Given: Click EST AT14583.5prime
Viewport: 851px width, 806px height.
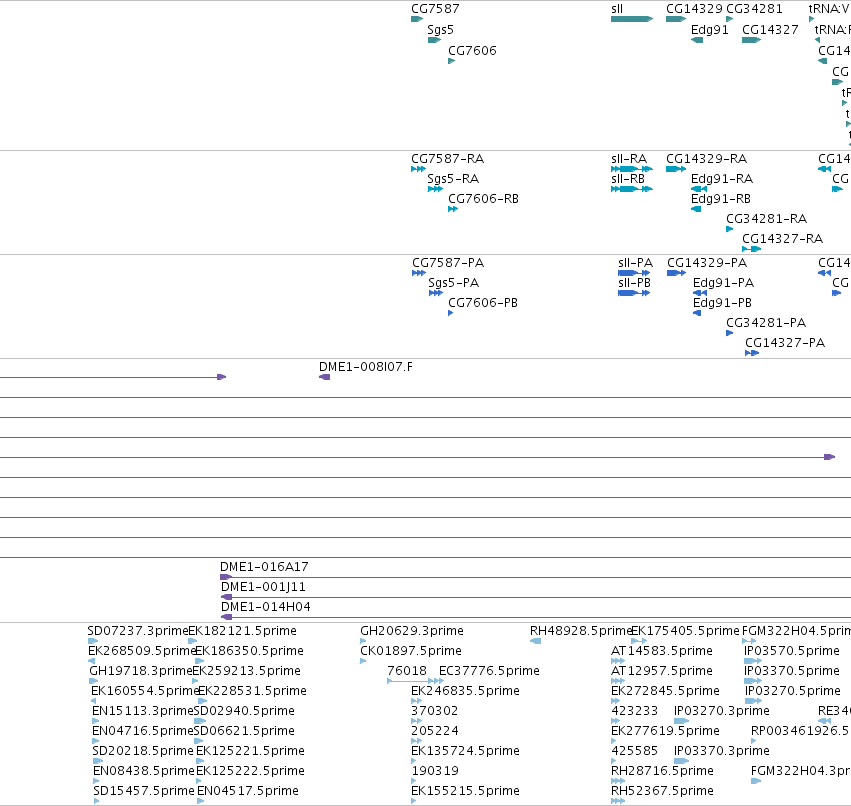Looking at the screenshot, I should [662, 651].
